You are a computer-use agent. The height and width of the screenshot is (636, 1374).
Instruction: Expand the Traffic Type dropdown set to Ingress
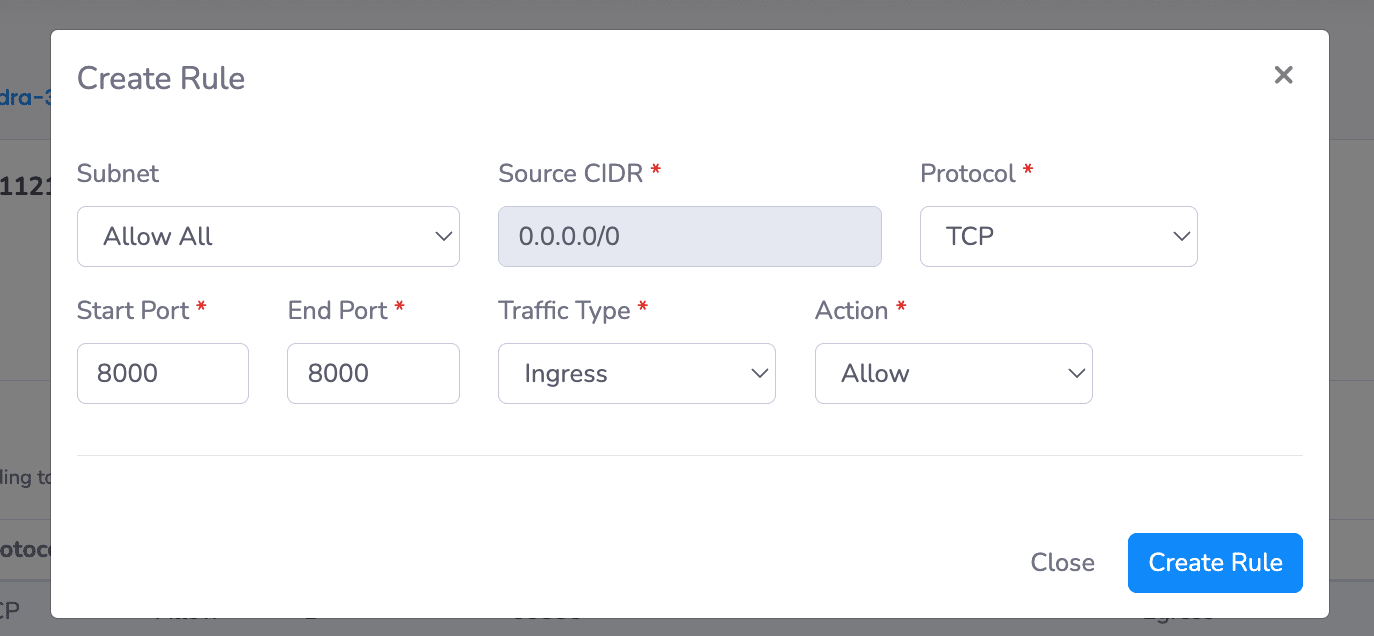point(636,374)
